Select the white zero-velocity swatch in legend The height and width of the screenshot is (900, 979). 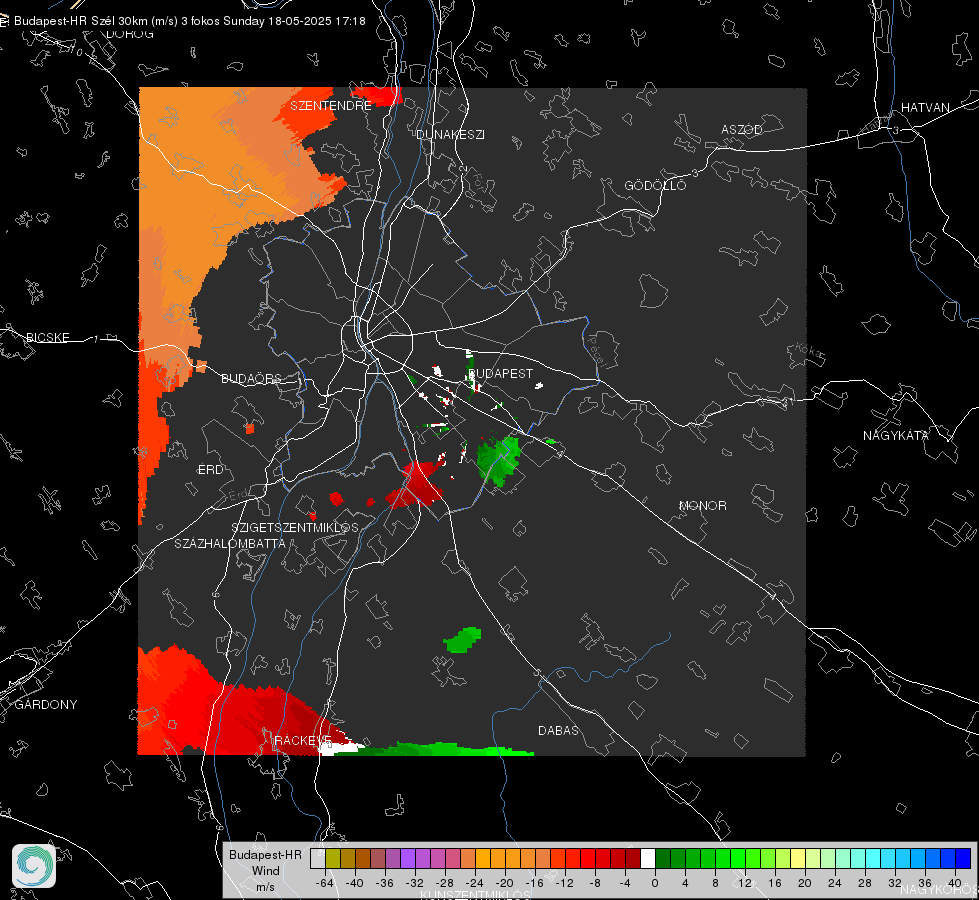point(648,858)
